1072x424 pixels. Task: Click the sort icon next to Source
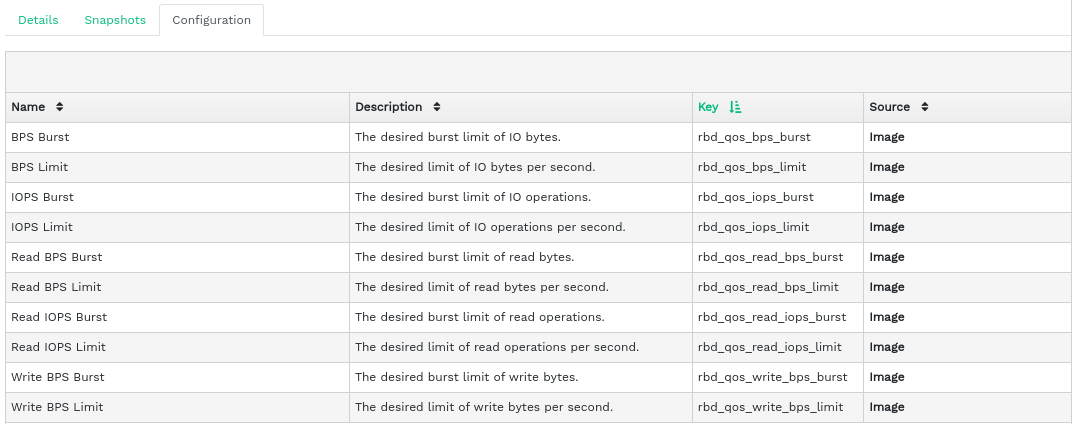pos(925,107)
